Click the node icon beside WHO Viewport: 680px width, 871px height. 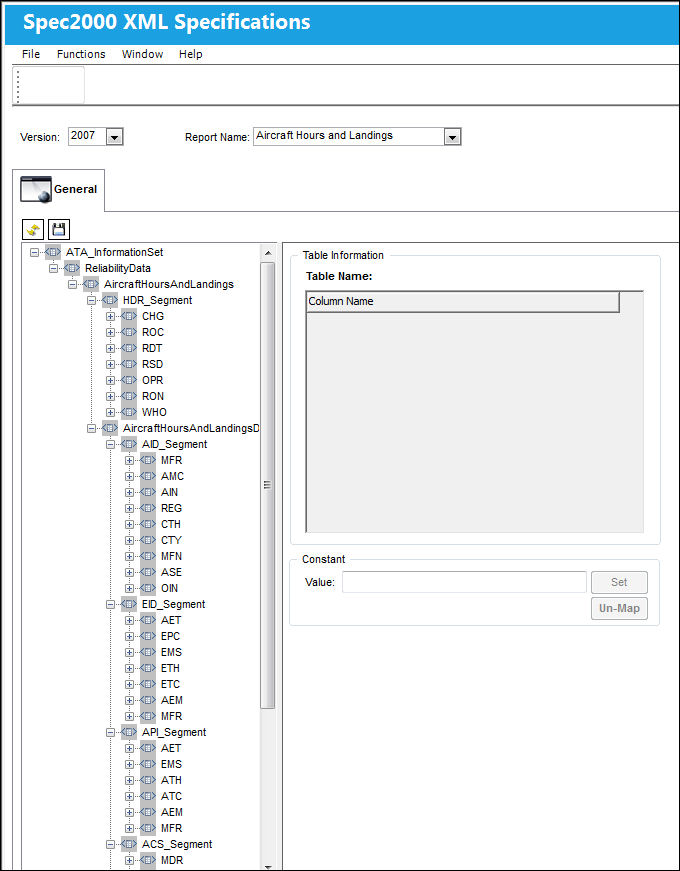point(129,412)
